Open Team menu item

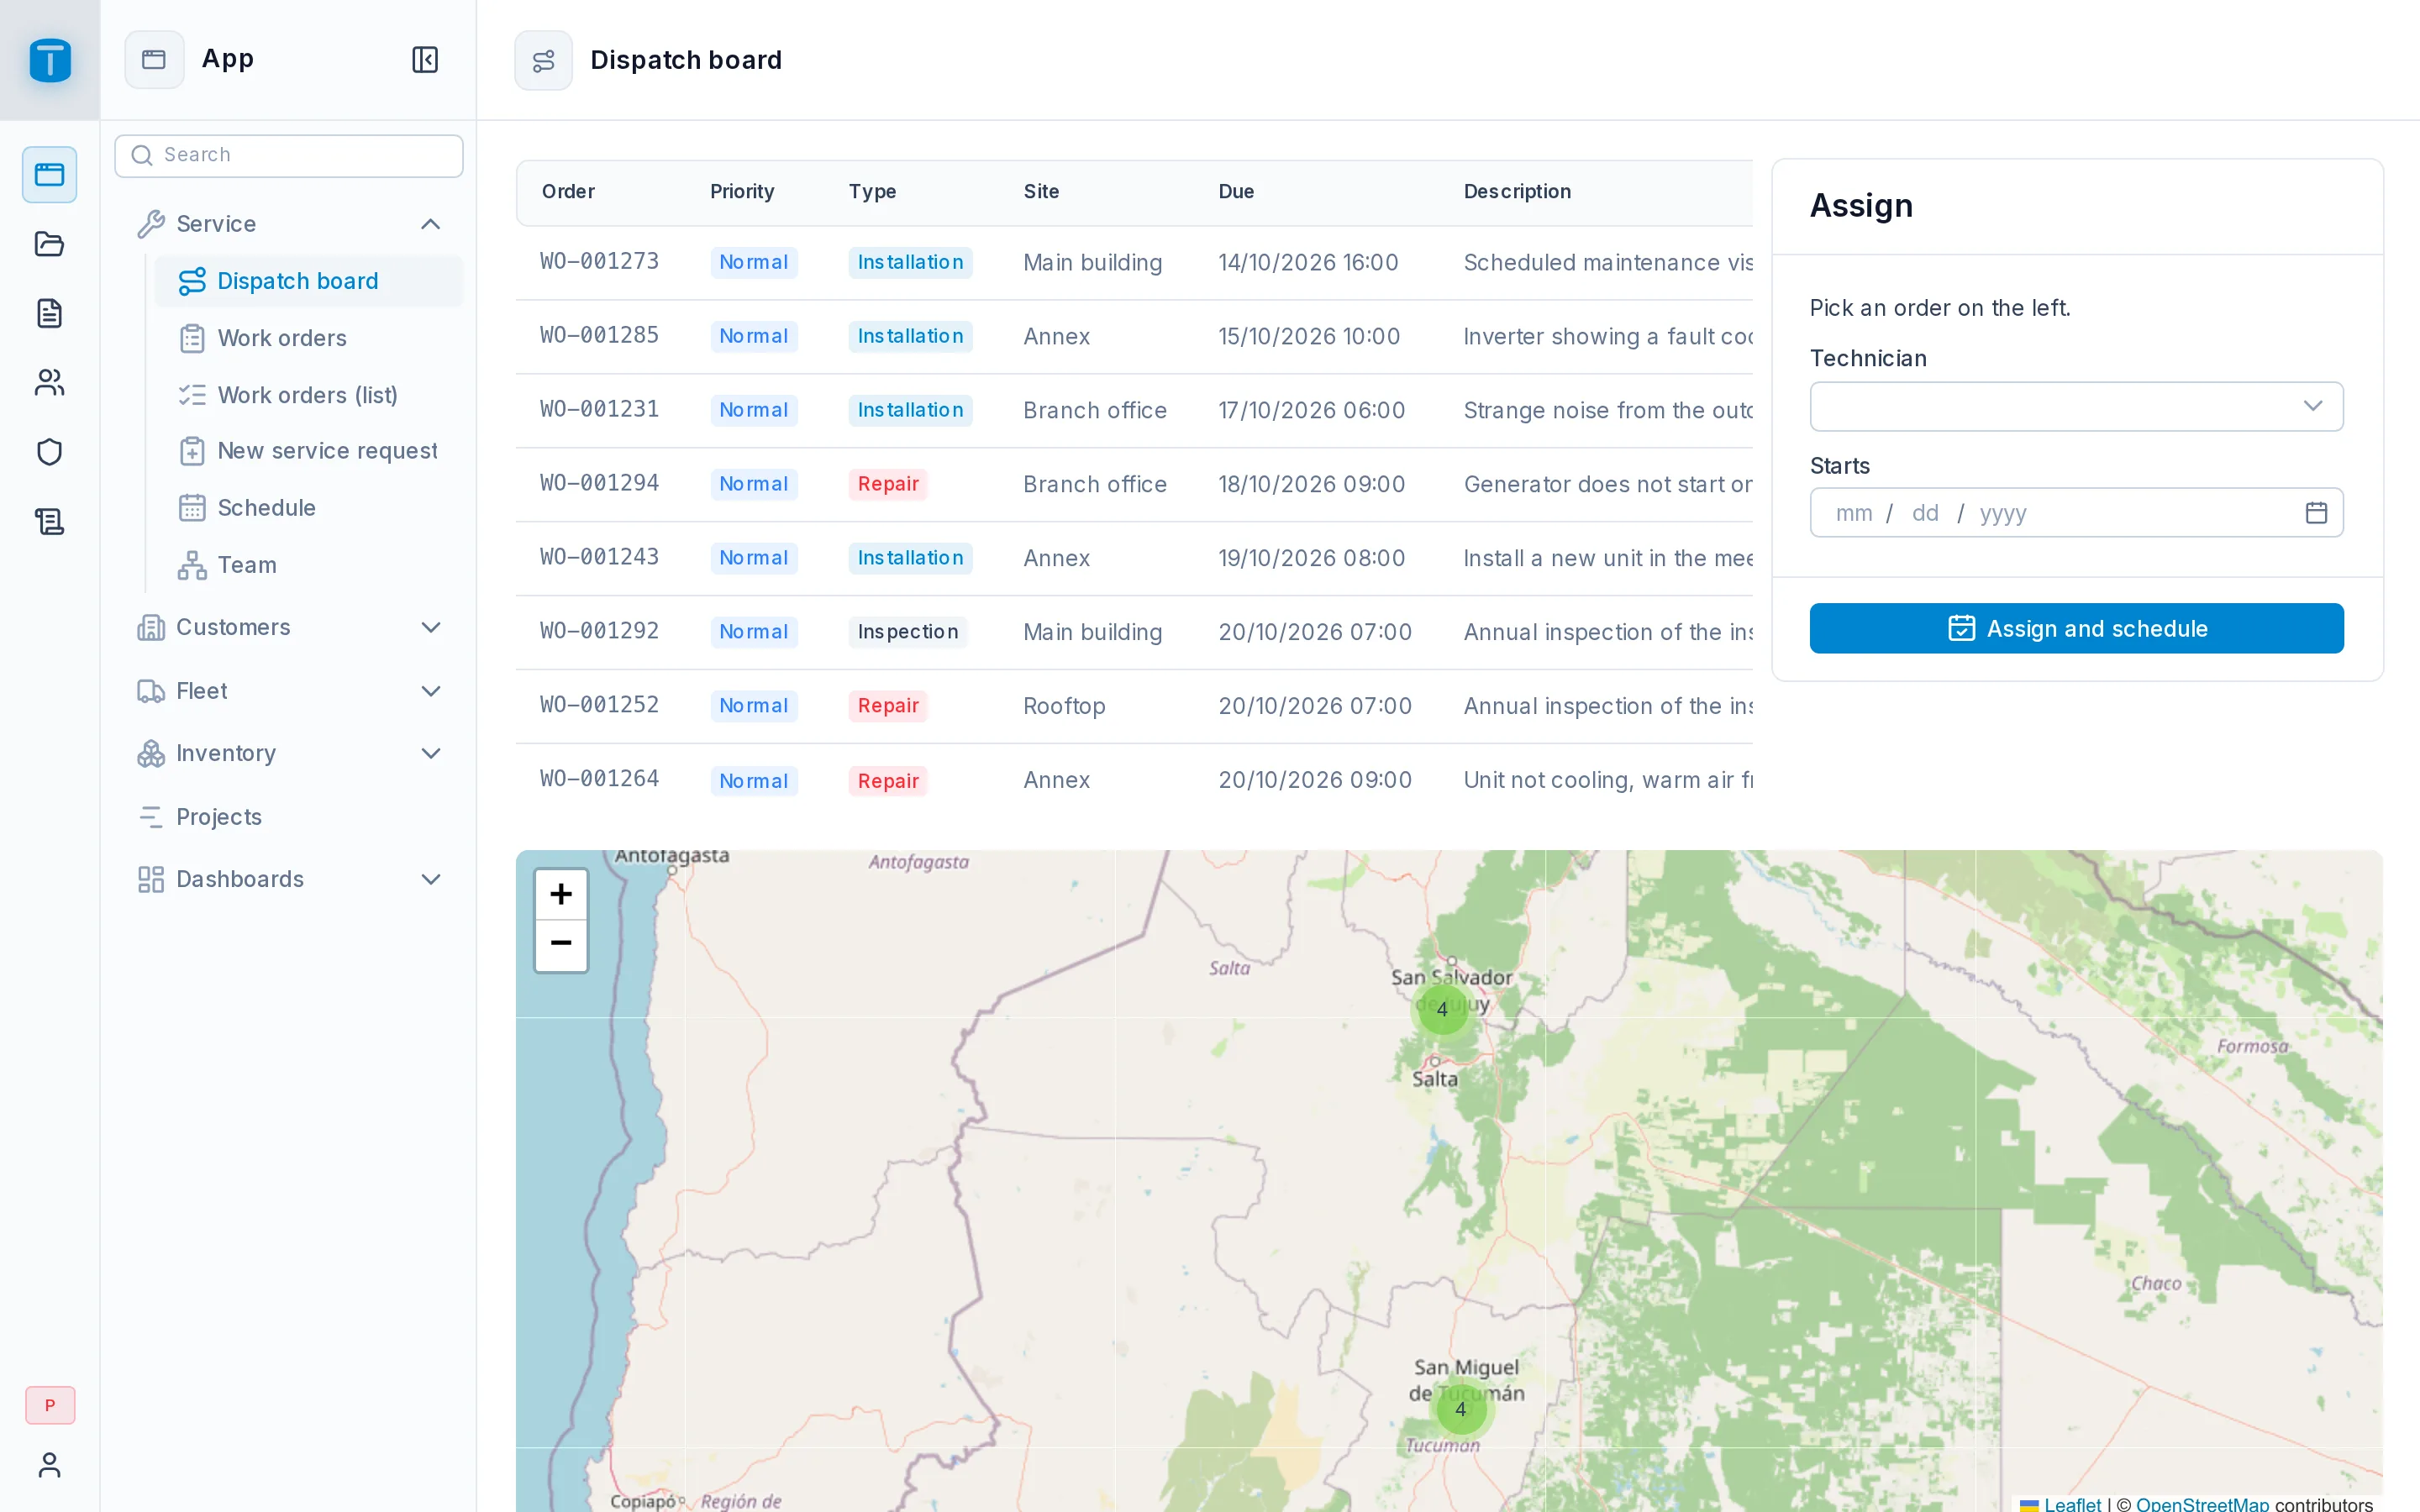click(309, 565)
